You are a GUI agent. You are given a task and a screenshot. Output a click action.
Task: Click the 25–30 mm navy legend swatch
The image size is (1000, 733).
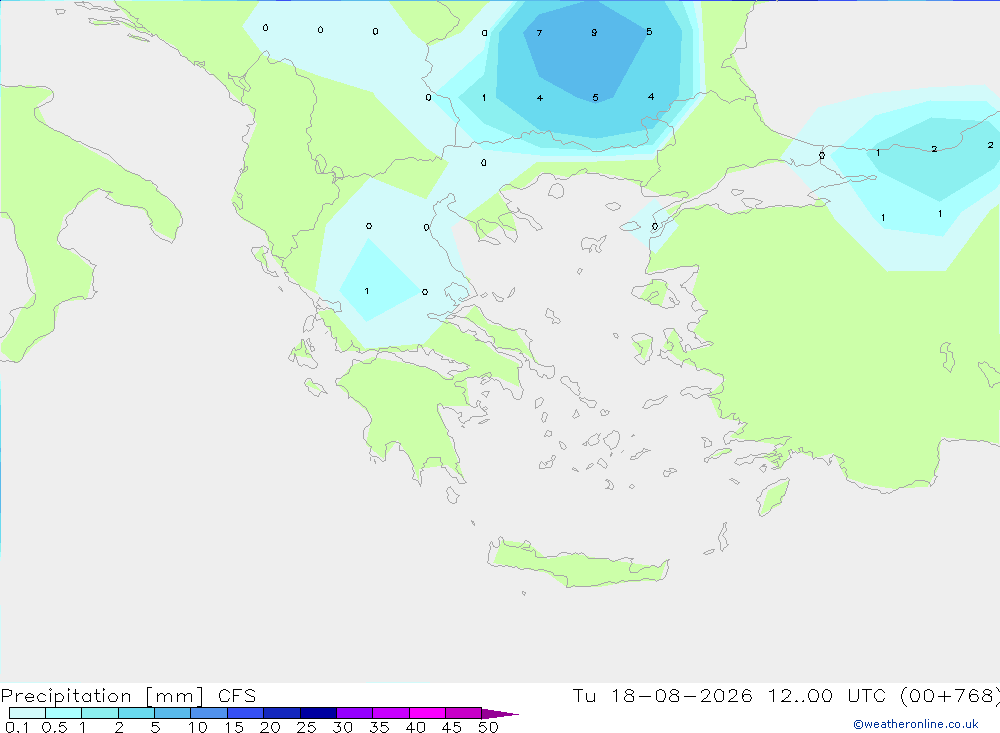(318, 713)
